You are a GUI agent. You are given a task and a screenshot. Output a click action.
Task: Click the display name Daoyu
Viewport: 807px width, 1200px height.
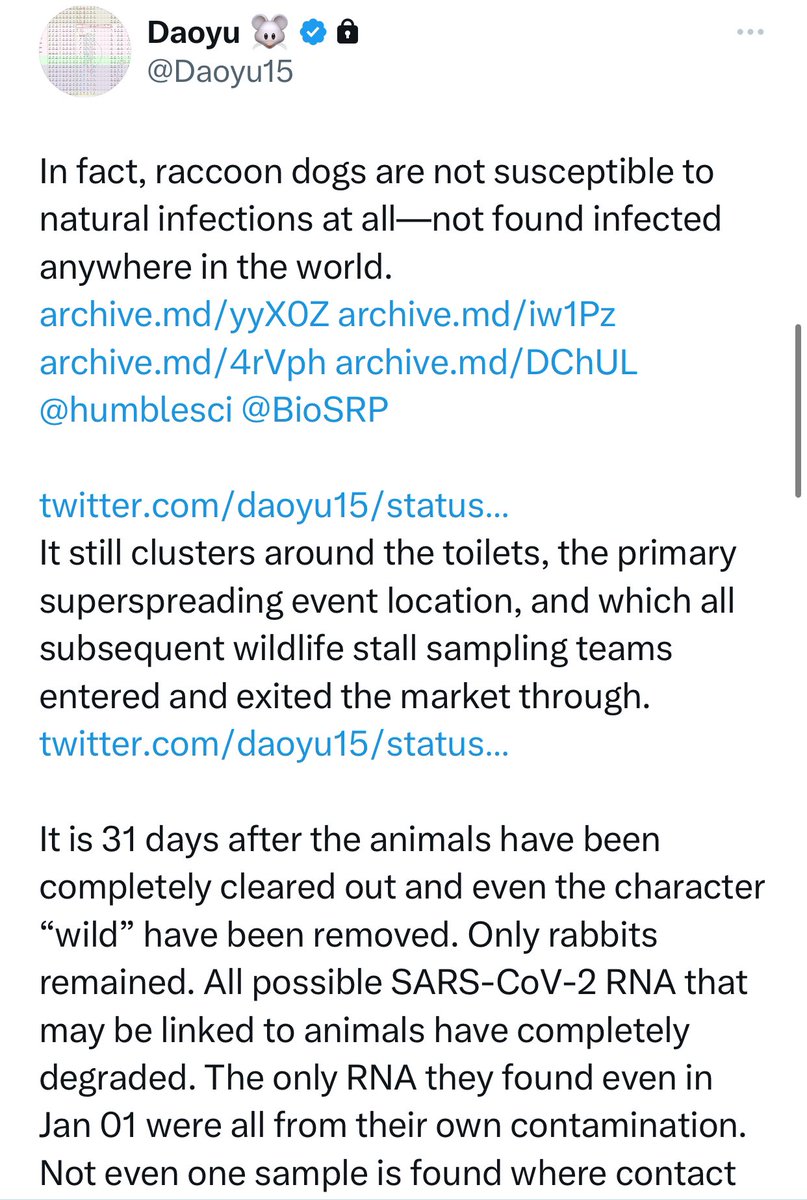(193, 33)
